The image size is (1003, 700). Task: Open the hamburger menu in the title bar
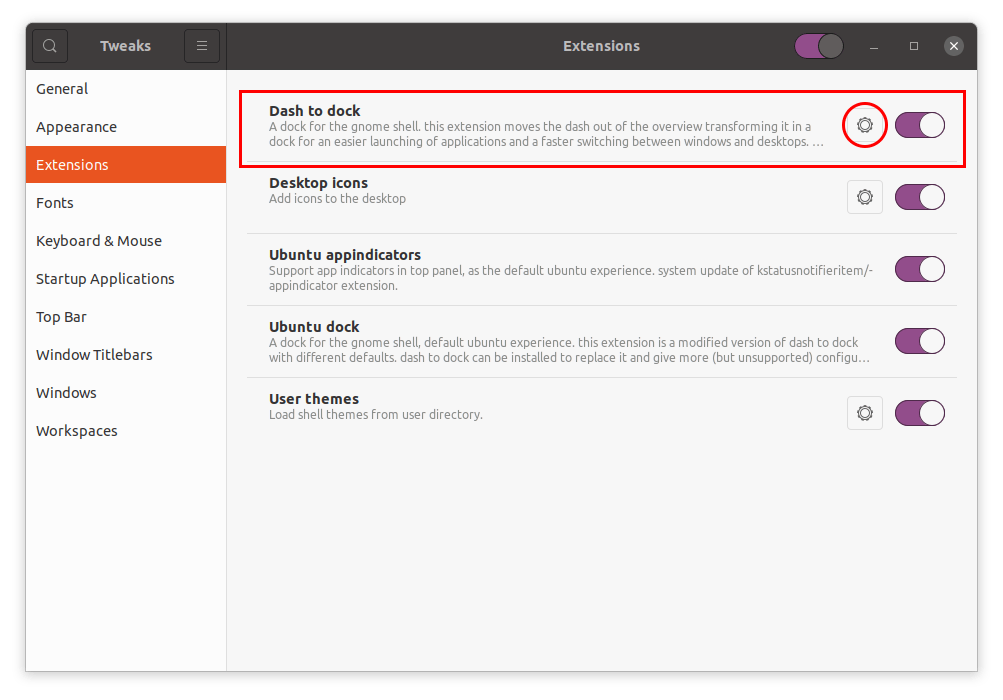click(201, 45)
